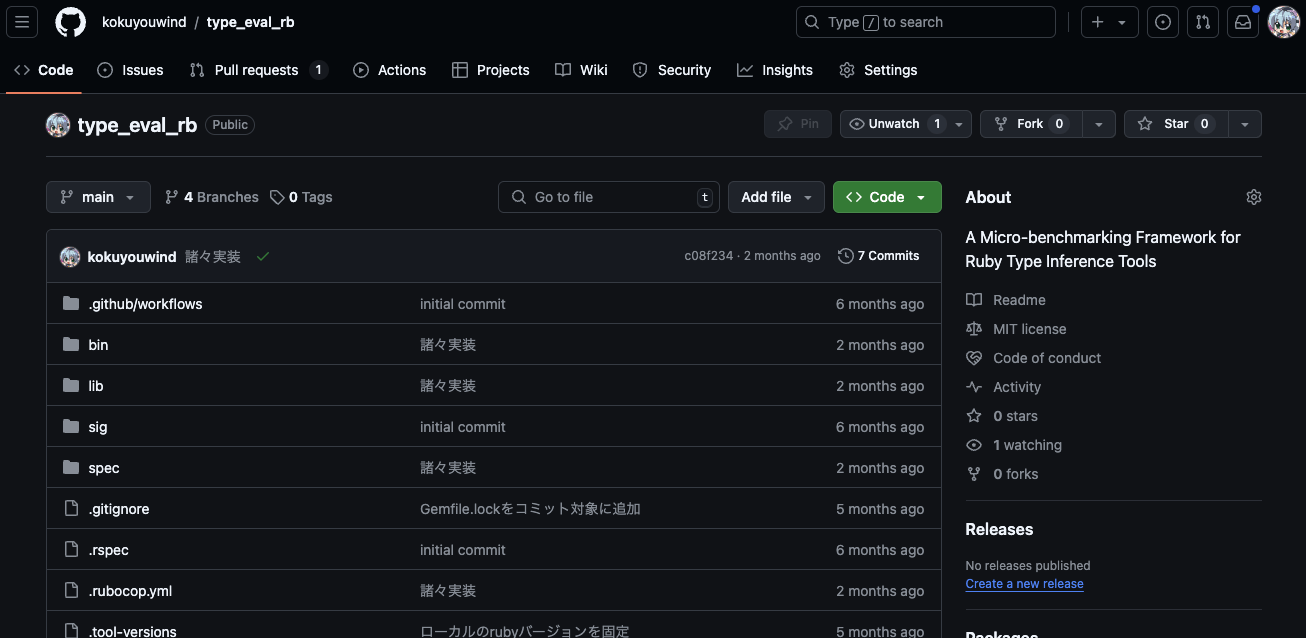
Task: Click kokuyouwind owner in breadcrumb
Action: 144,22
